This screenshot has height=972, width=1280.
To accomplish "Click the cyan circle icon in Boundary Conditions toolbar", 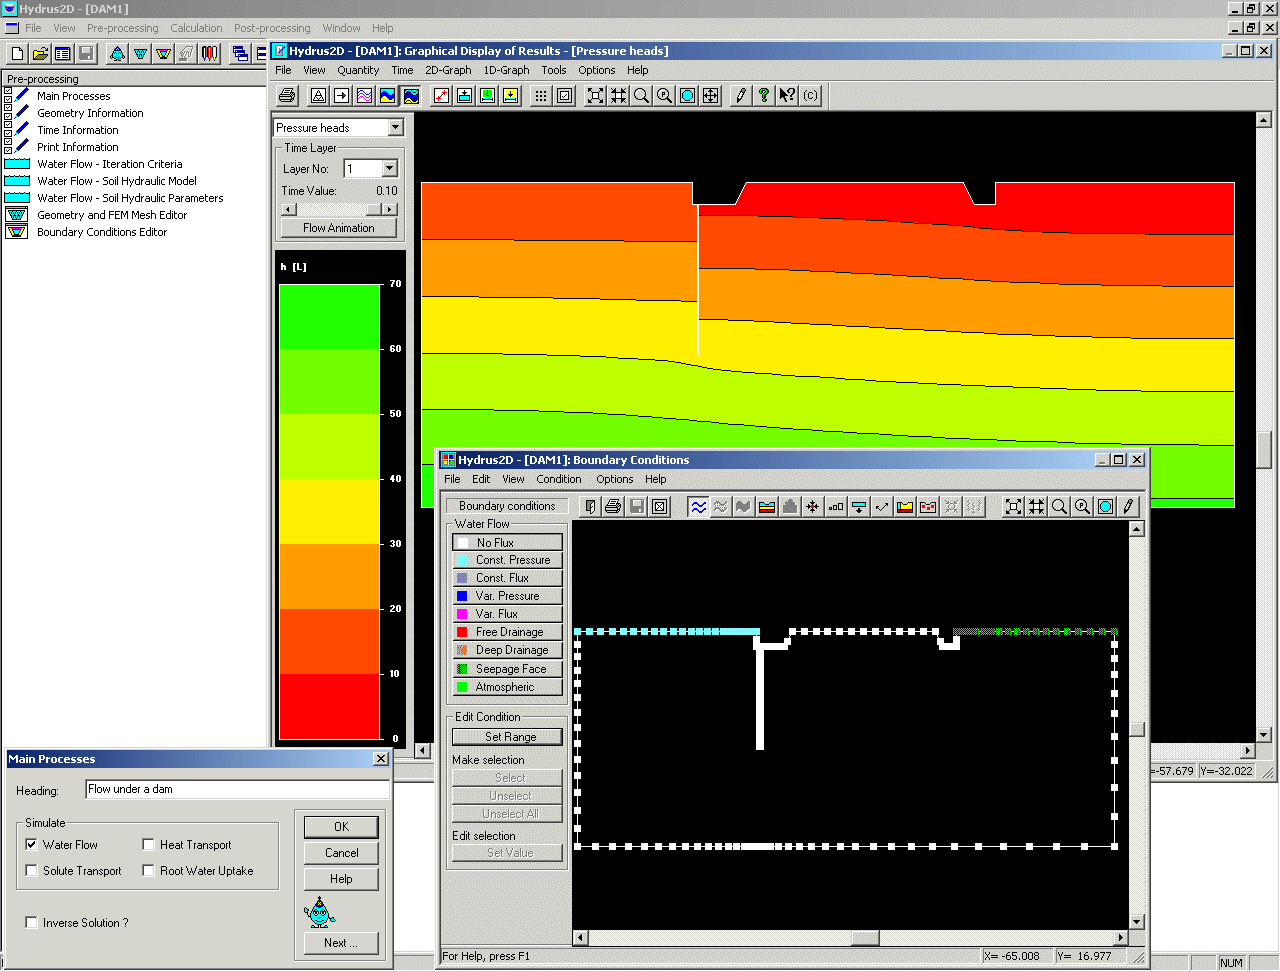I will click(x=1105, y=507).
